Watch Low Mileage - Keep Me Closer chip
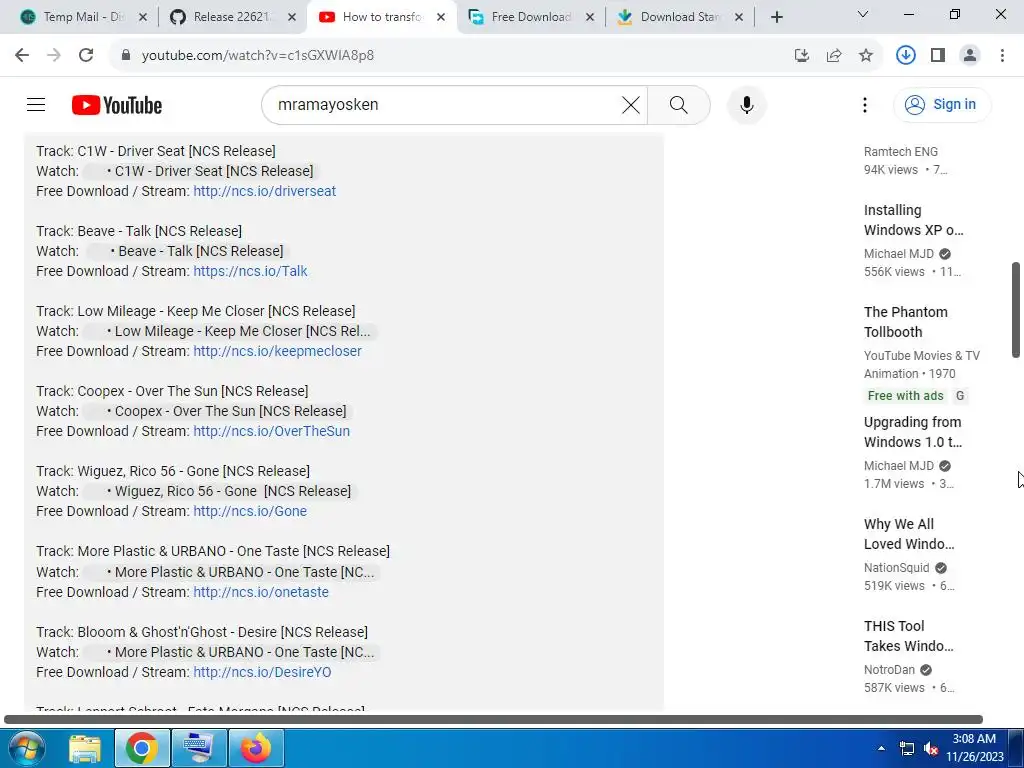The height and width of the screenshot is (768, 1024). (231, 331)
